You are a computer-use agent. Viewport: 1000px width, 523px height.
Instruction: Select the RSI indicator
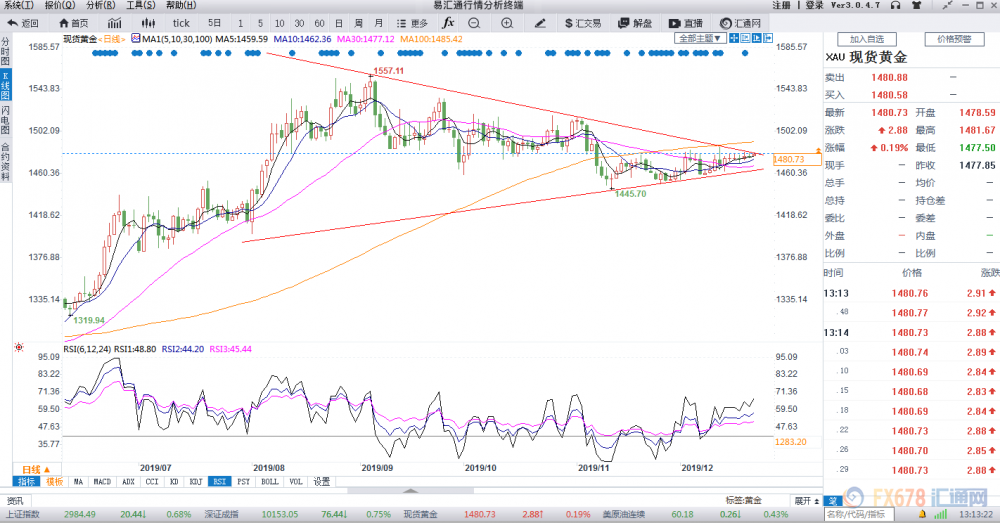[219, 482]
